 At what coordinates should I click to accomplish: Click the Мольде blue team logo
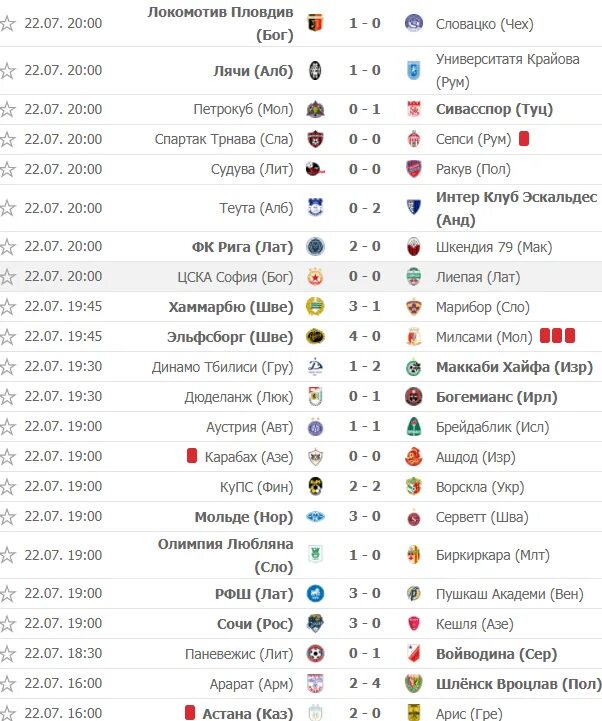(x=315, y=517)
